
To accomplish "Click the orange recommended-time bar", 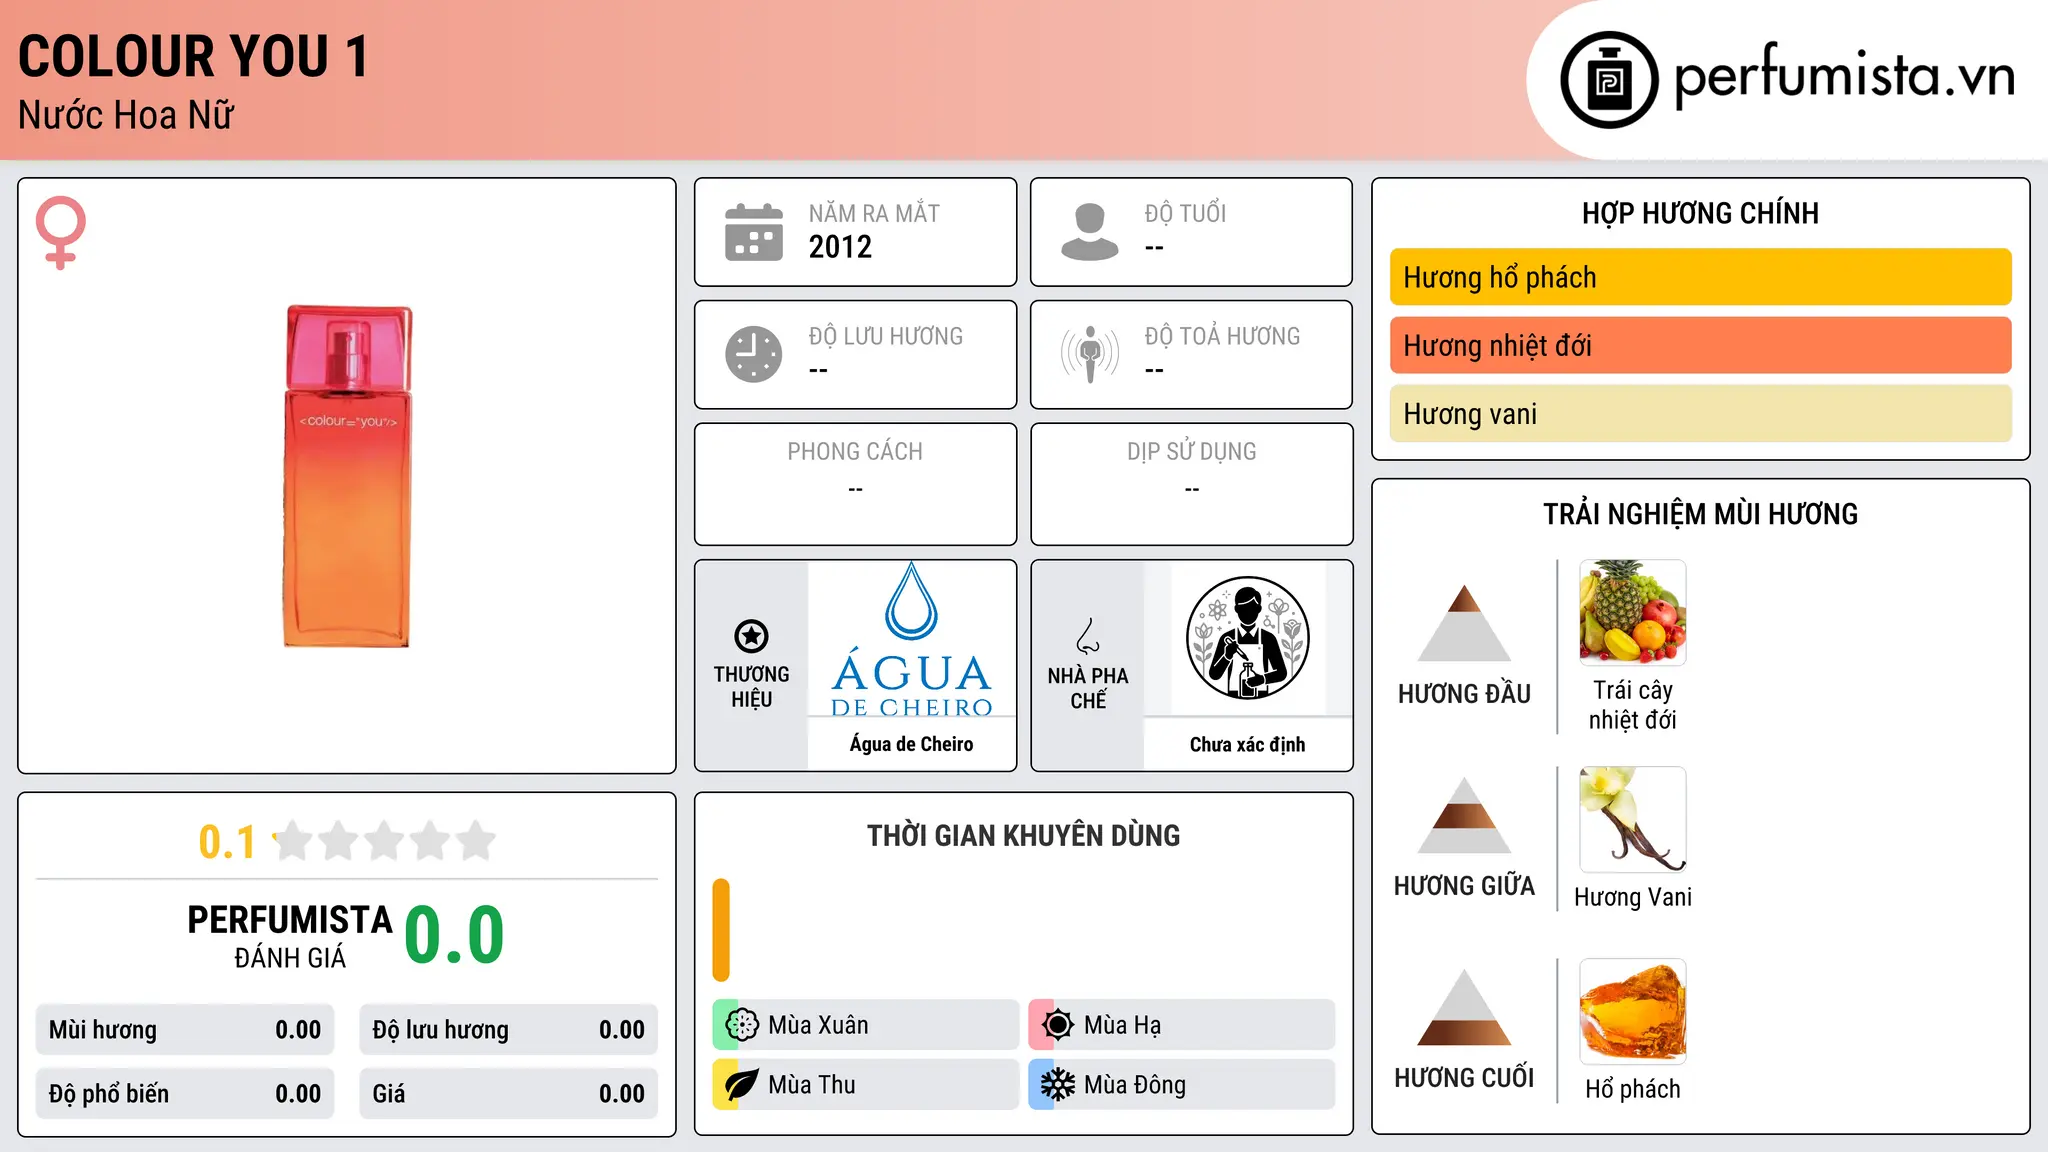I will 721,930.
